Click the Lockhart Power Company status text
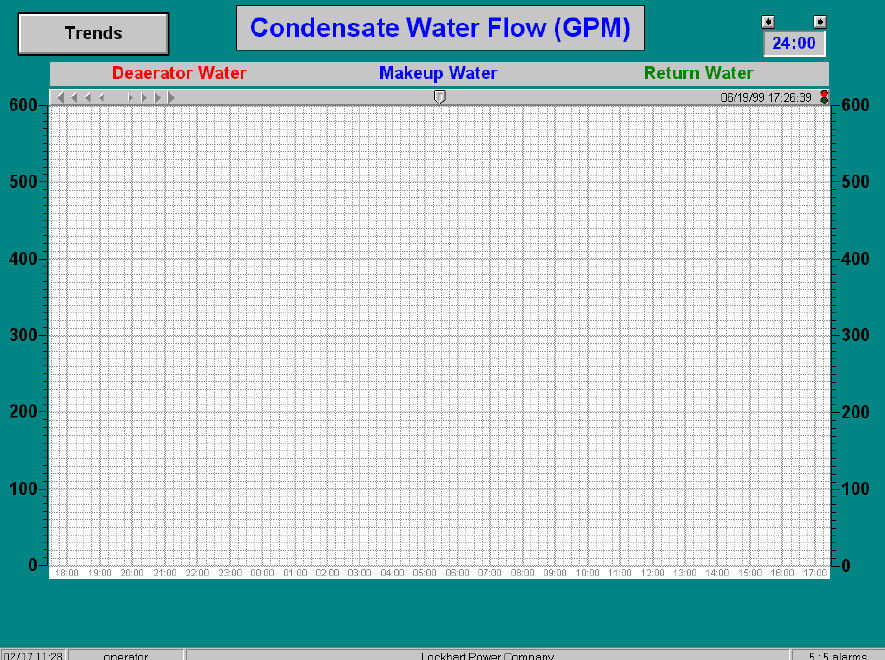Image resolution: width=885 pixels, height=660 pixels. tap(488, 656)
